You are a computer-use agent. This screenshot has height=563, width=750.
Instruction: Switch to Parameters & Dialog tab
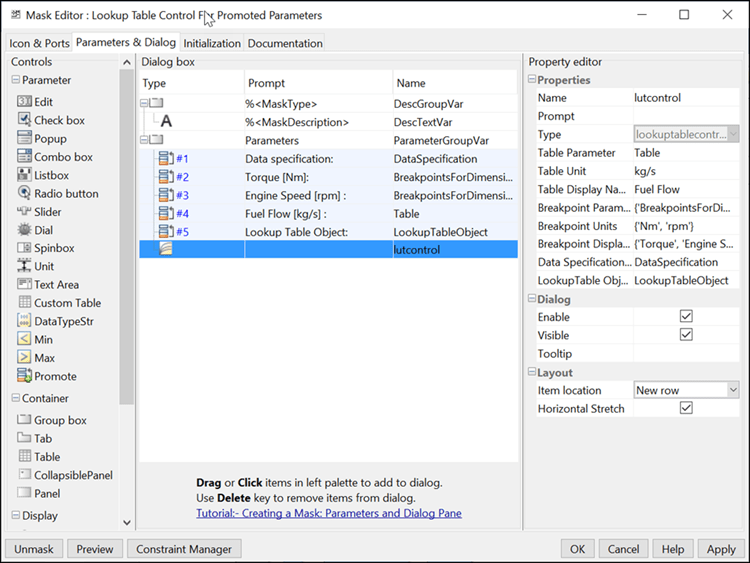[126, 43]
